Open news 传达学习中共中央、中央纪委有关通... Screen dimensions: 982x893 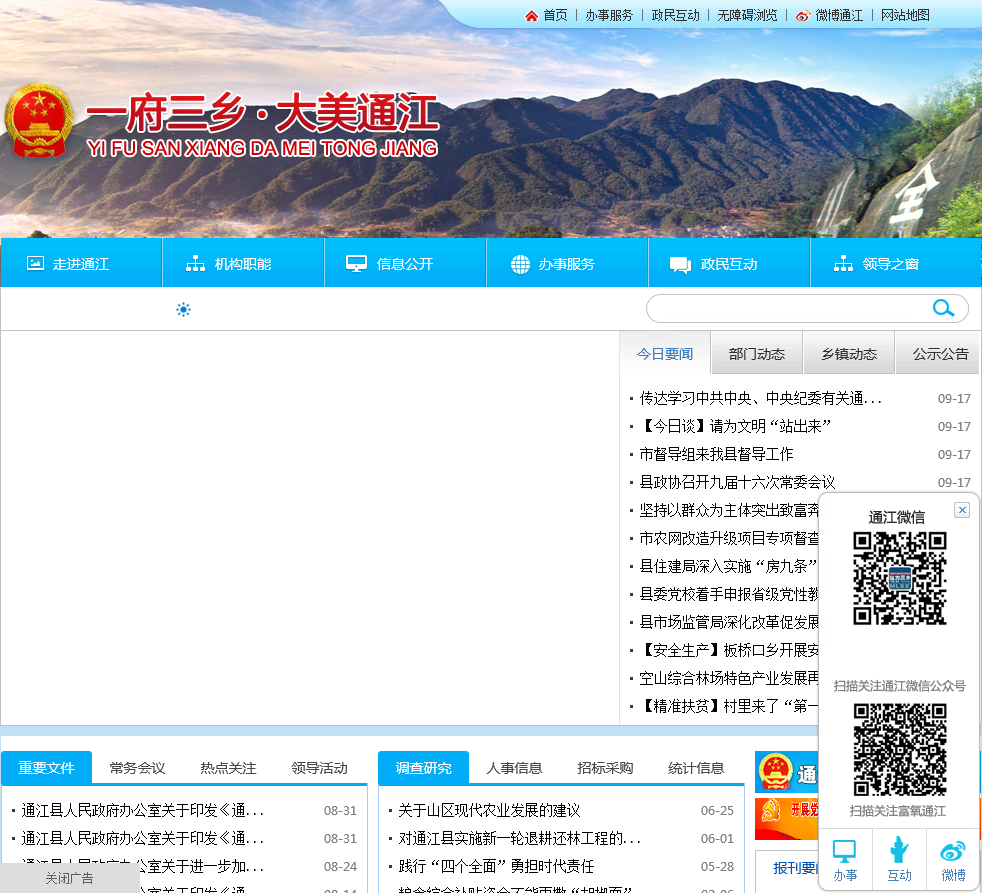pyautogui.click(x=760, y=398)
